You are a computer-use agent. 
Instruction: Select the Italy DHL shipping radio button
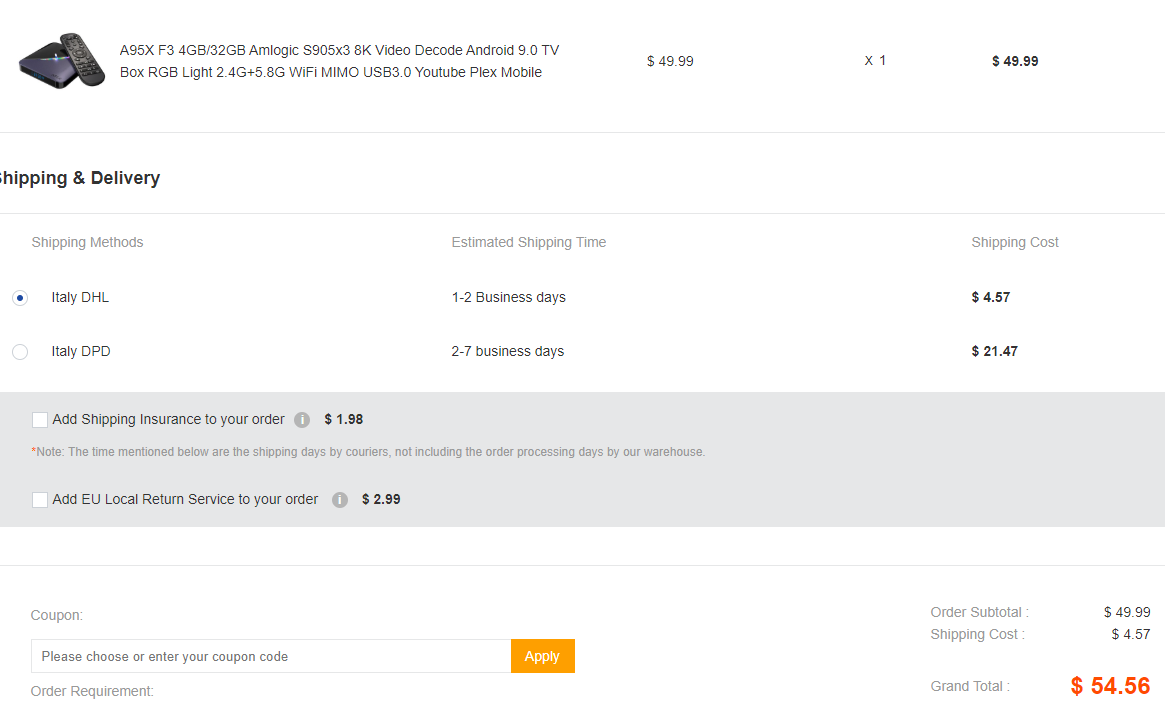[20, 298]
